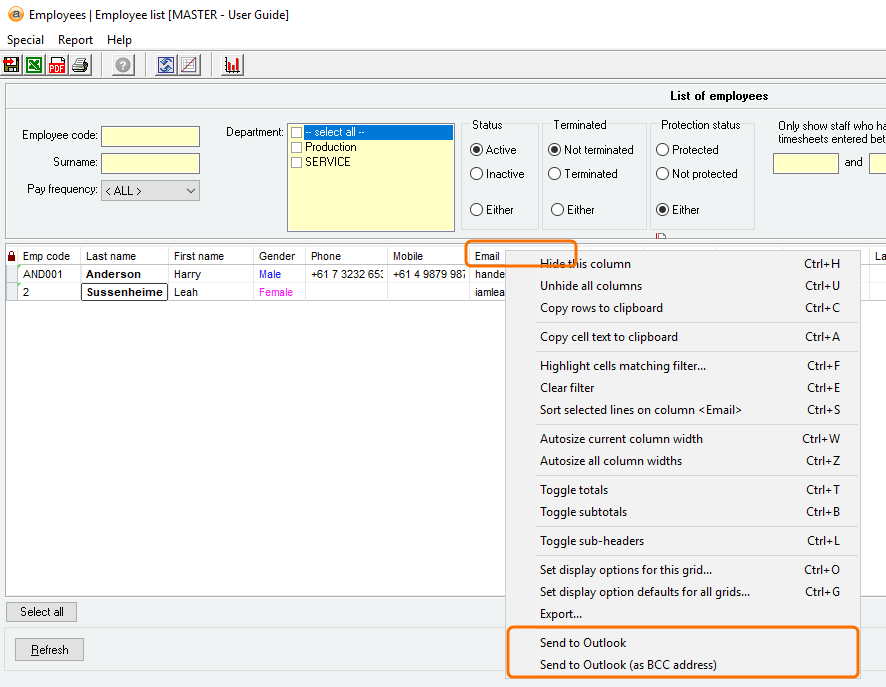Click the Select all button
This screenshot has width=886, height=687.
click(41, 612)
